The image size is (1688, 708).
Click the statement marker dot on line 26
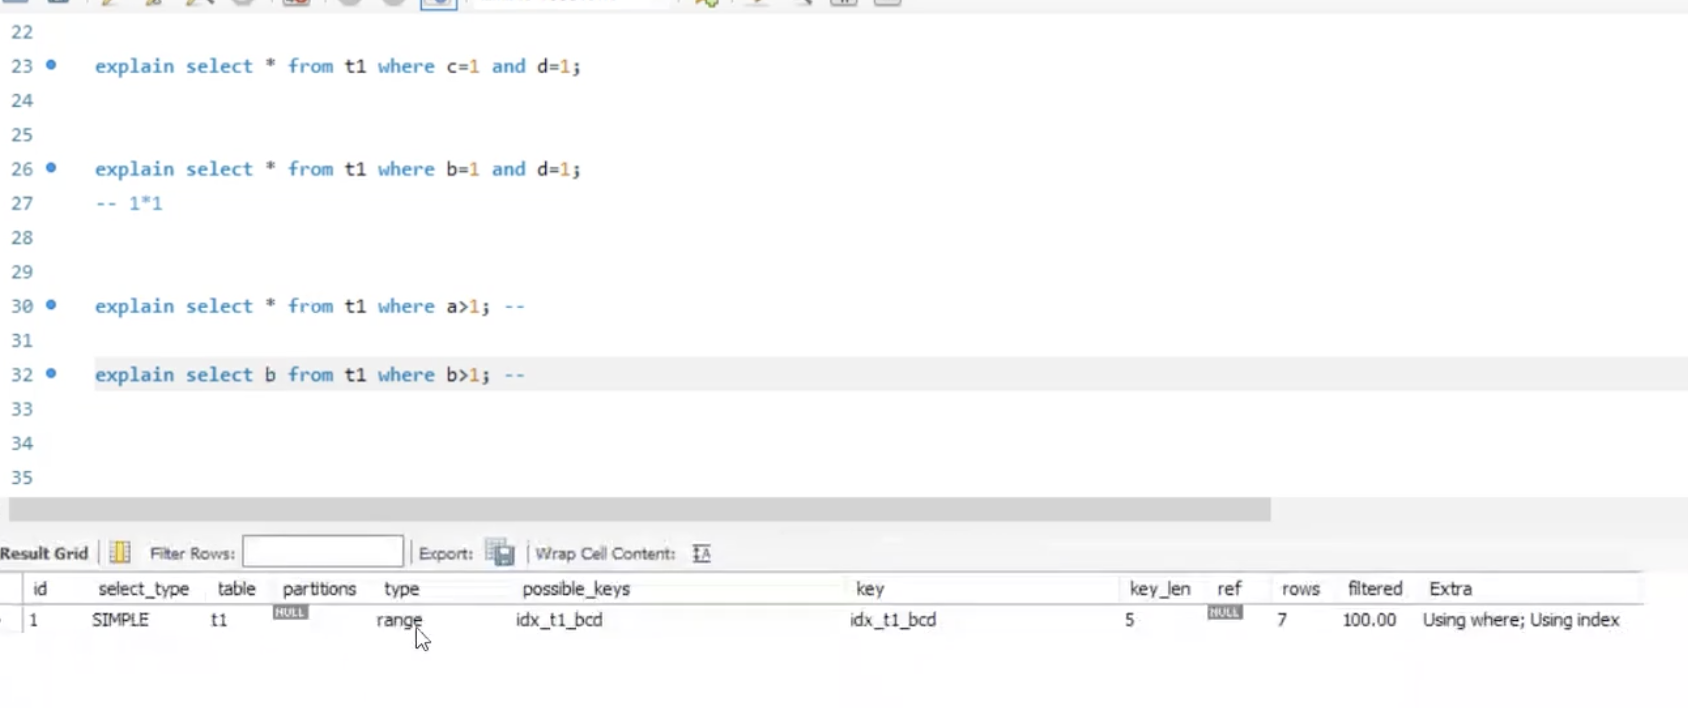tap(51, 168)
